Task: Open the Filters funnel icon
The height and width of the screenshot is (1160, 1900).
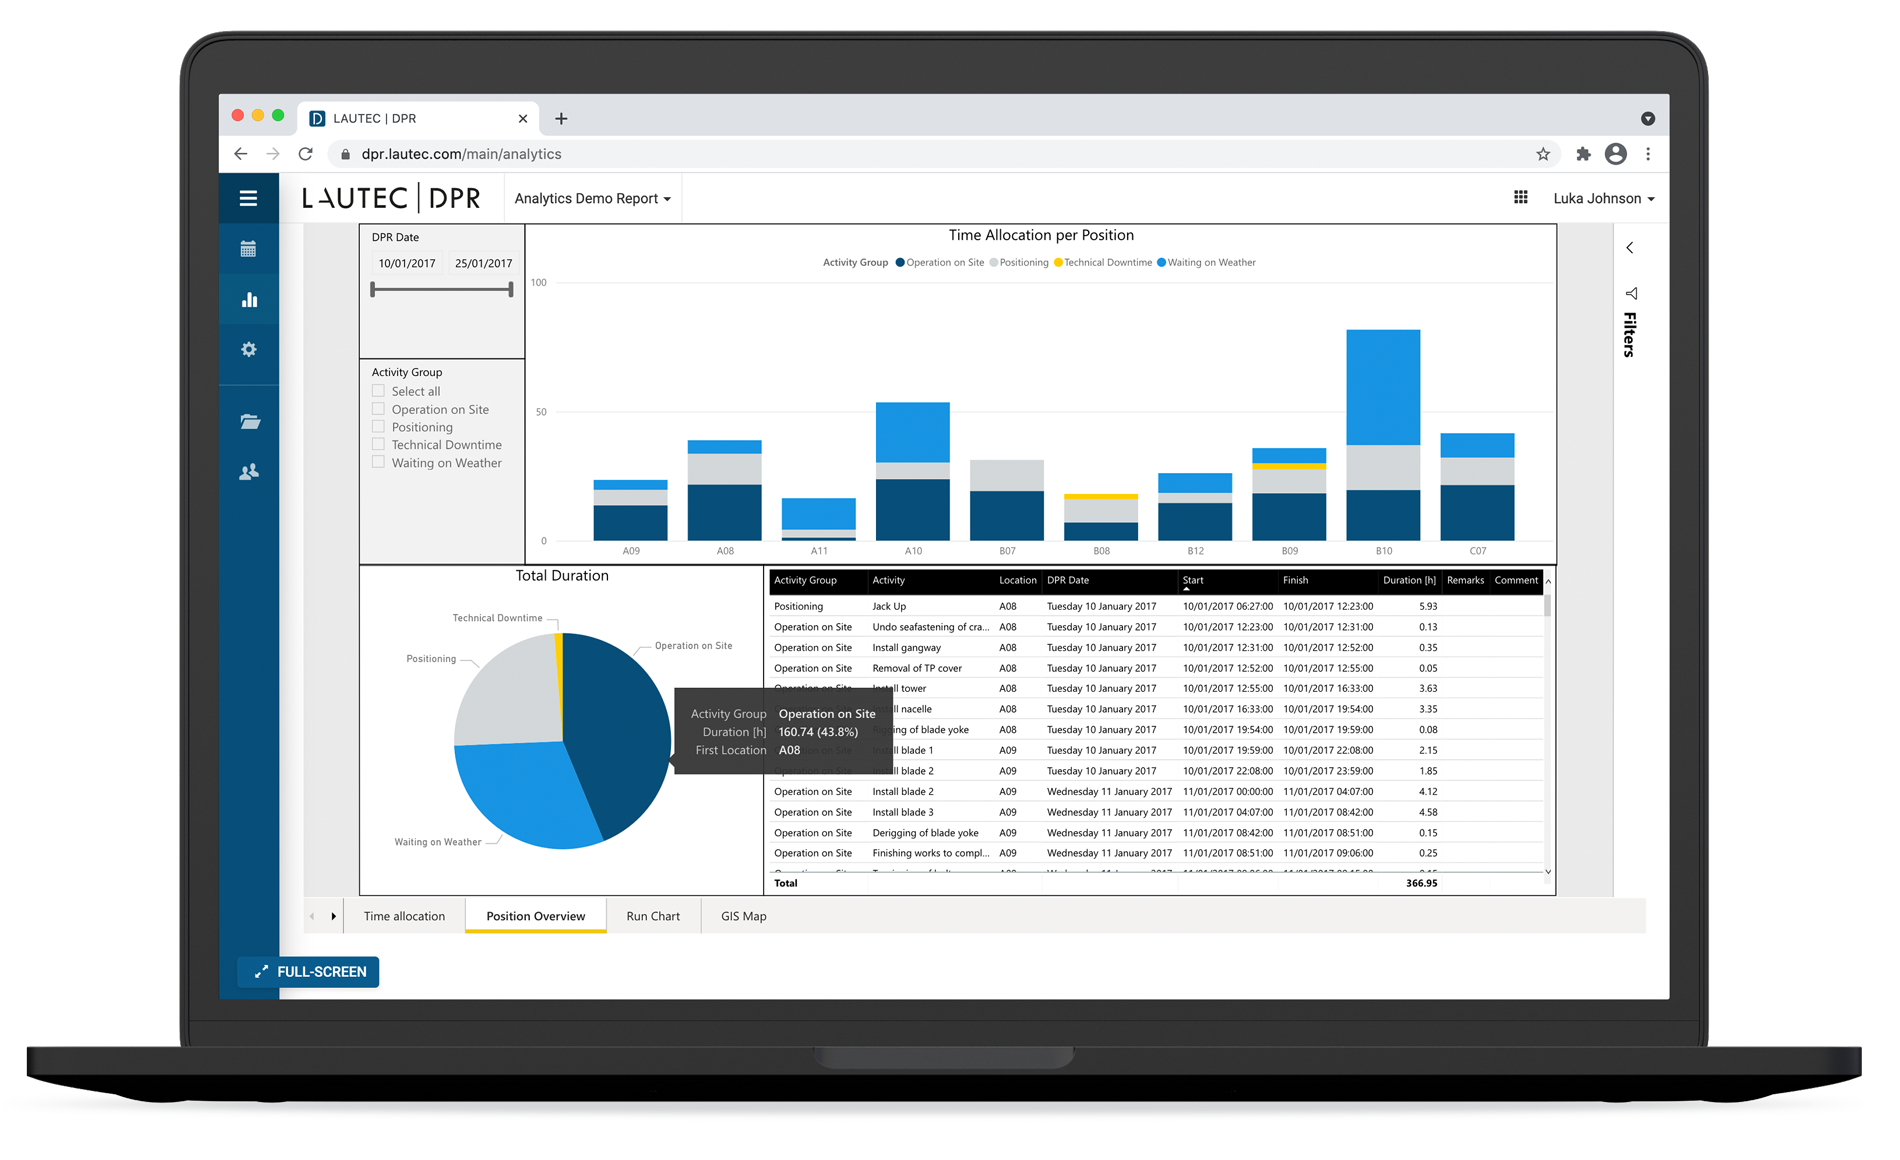Action: coord(1632,293)
